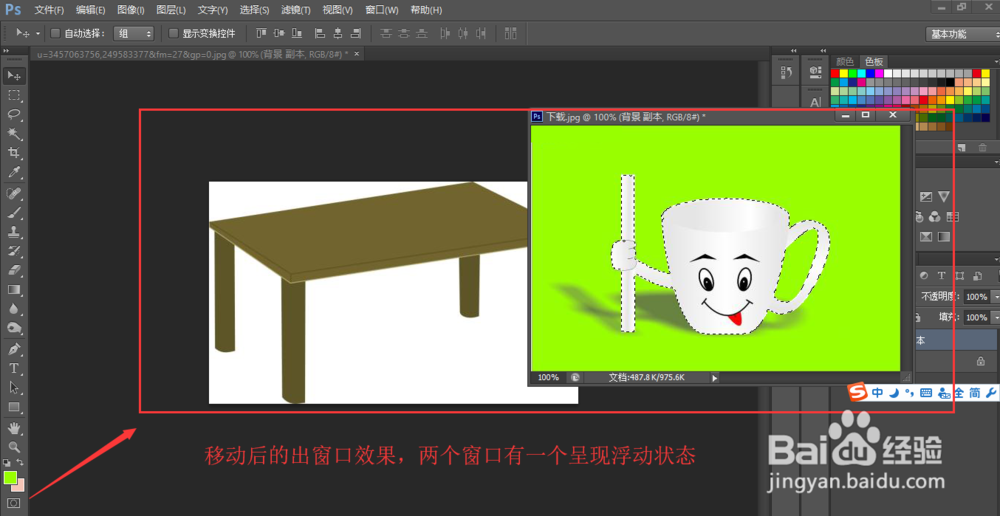Select the Clone Stamp tool
1000x516 pixels.
14,231
